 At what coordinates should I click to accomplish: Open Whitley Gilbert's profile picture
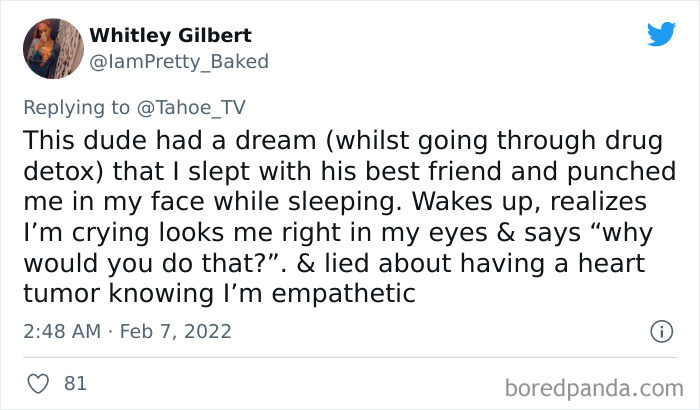tap(52, 48)
